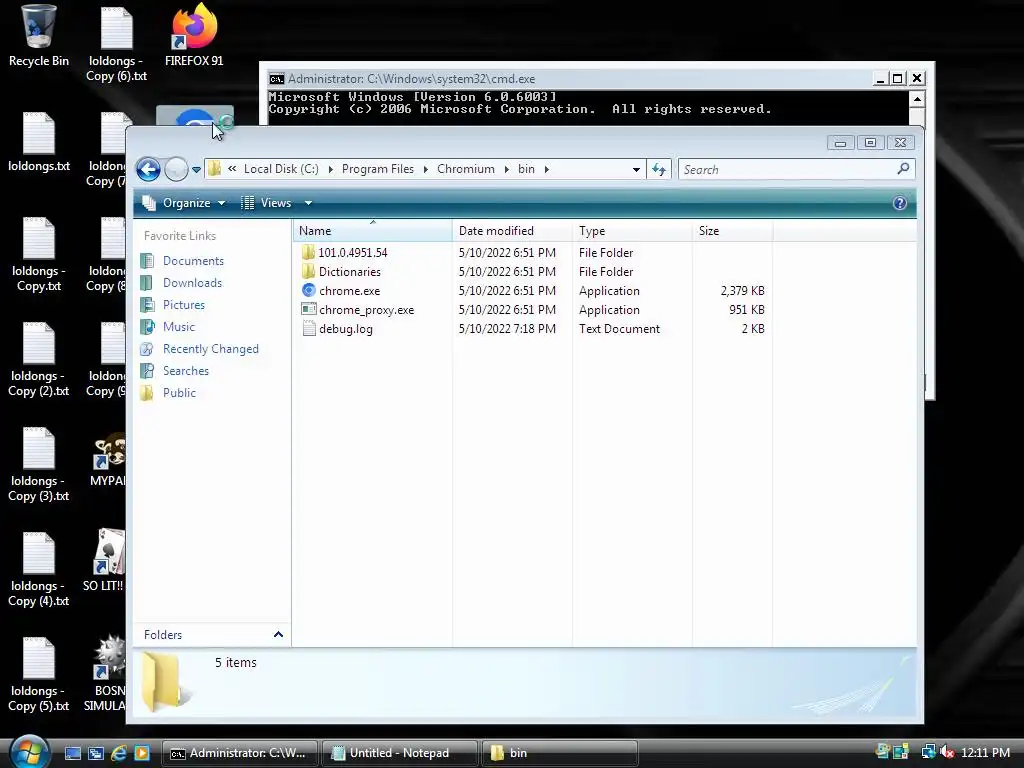This screenshot has width=1024, height=768.
Task: Select loldongs - Copy (4).txt desktop file
Action: [39, 569]
